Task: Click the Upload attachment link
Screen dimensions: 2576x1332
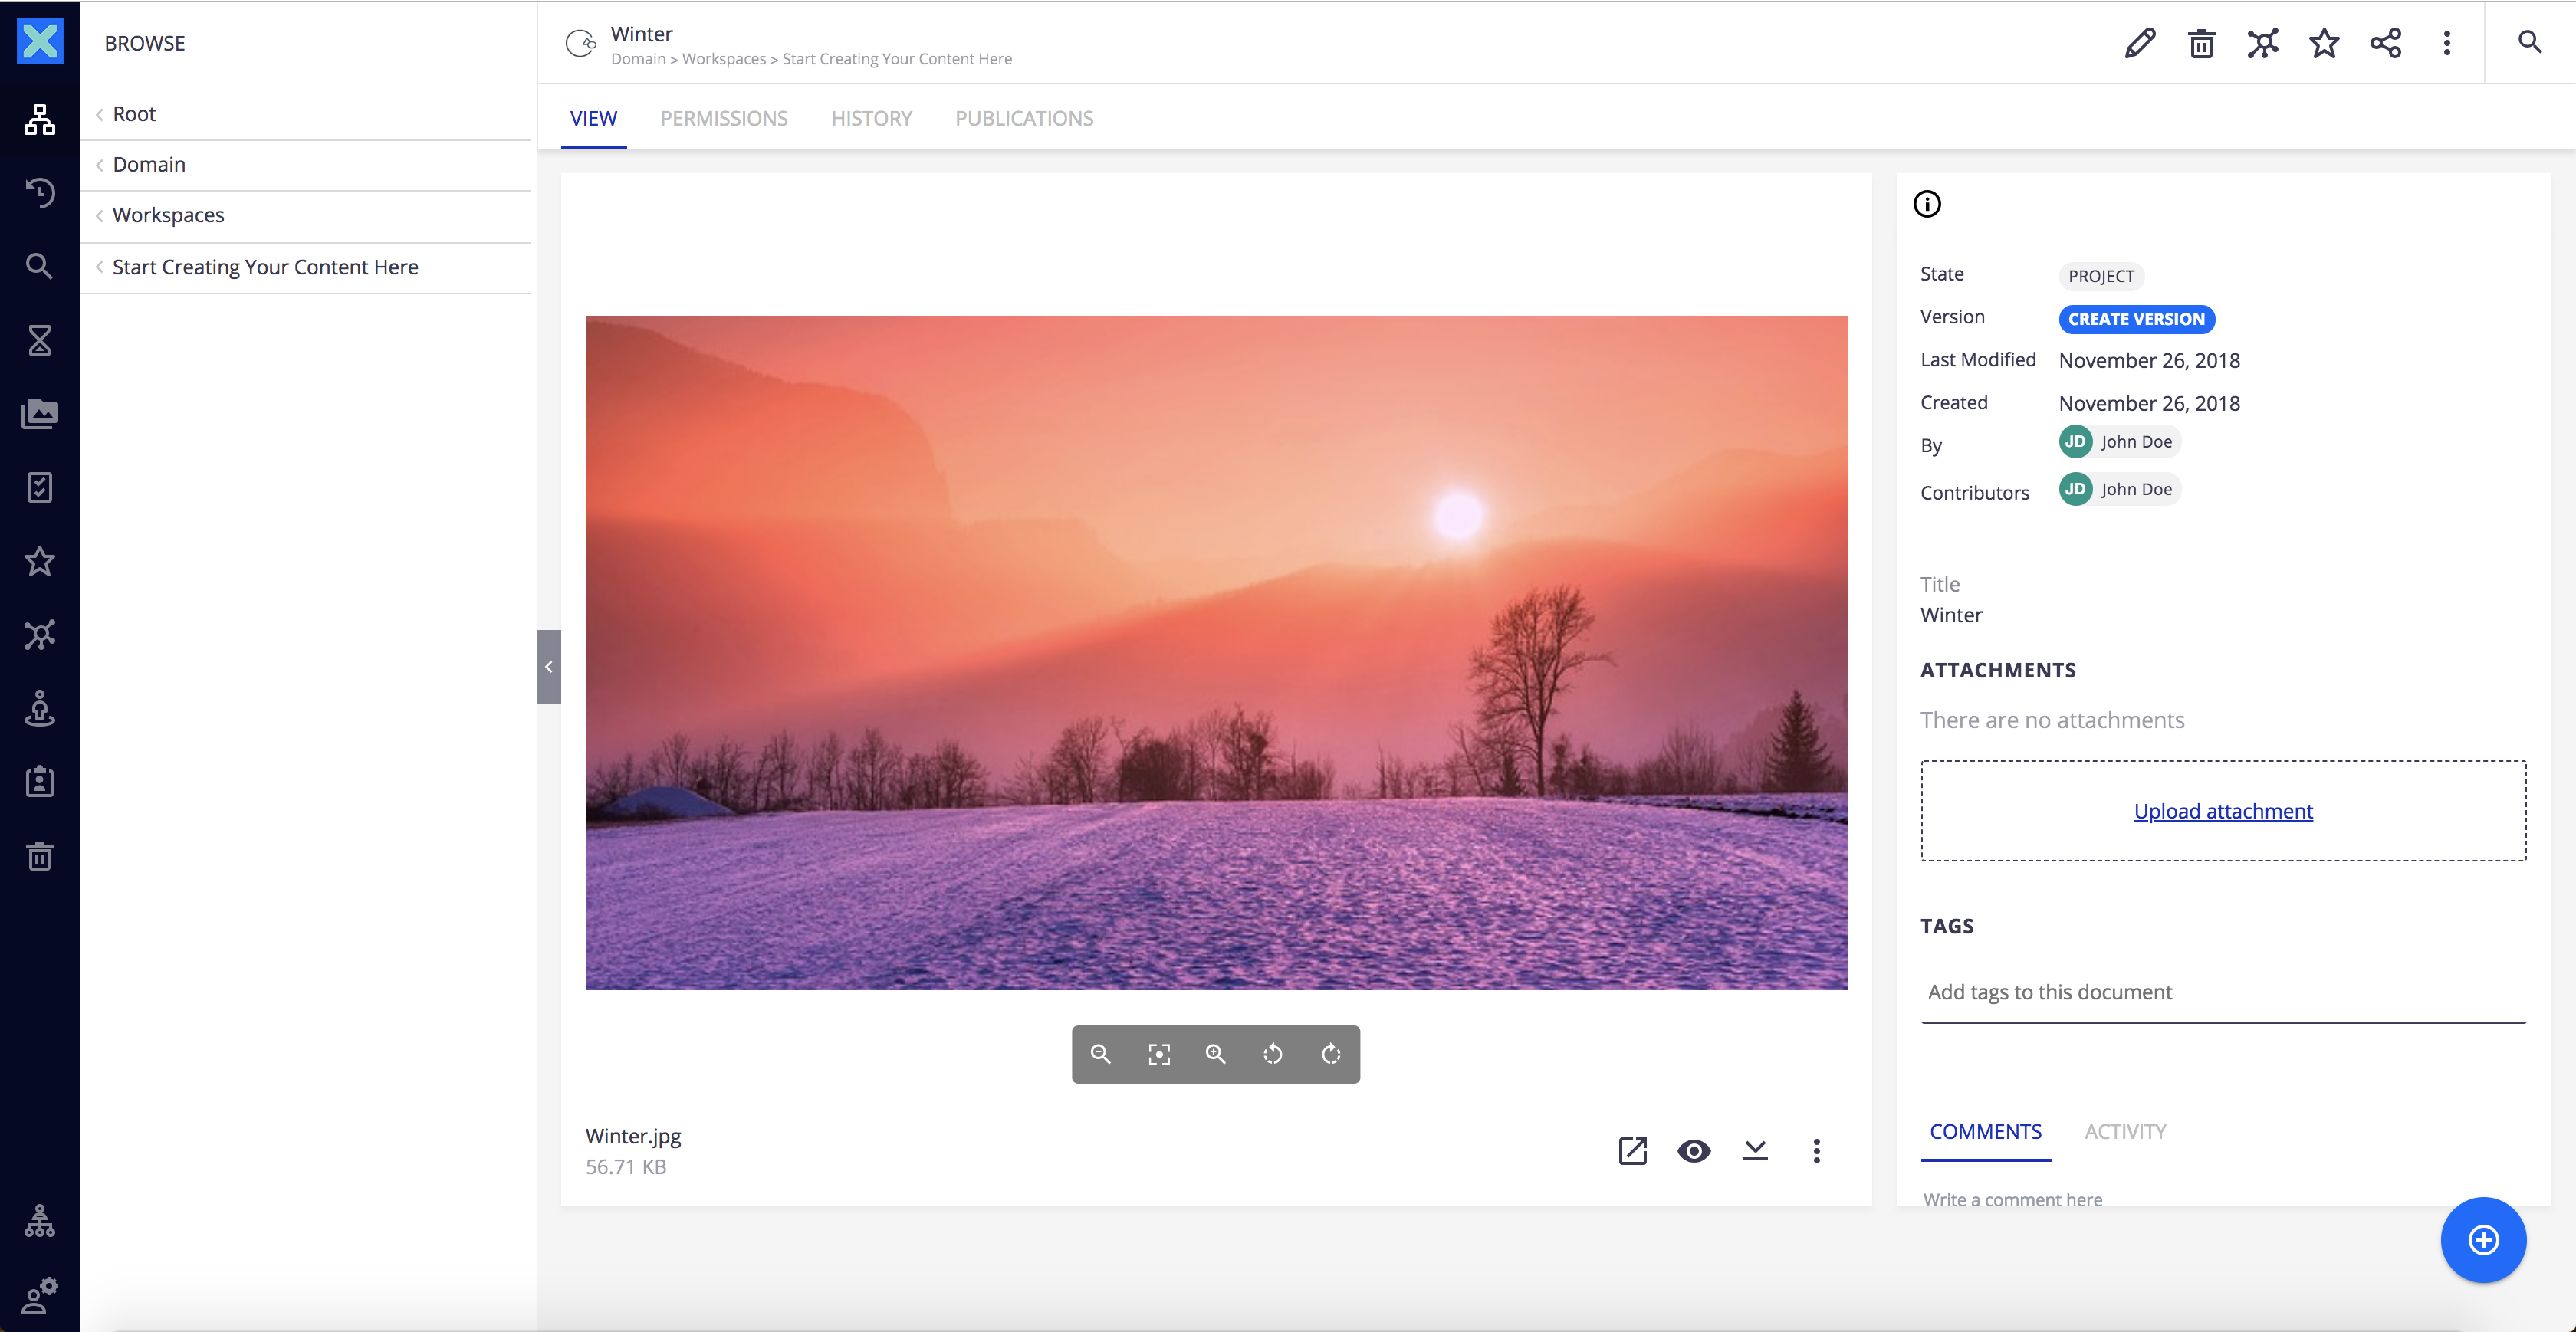Action: tap(2223, 811)
